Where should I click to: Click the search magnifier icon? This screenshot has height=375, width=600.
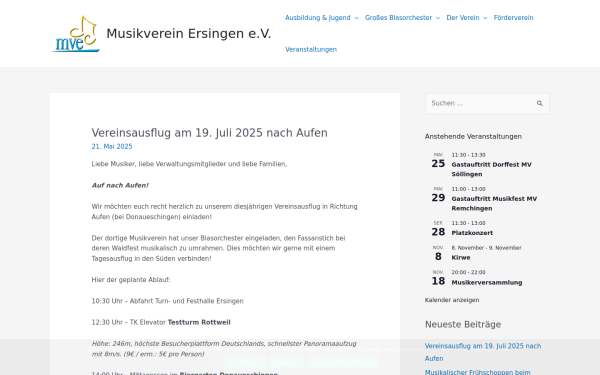point(540,103)
